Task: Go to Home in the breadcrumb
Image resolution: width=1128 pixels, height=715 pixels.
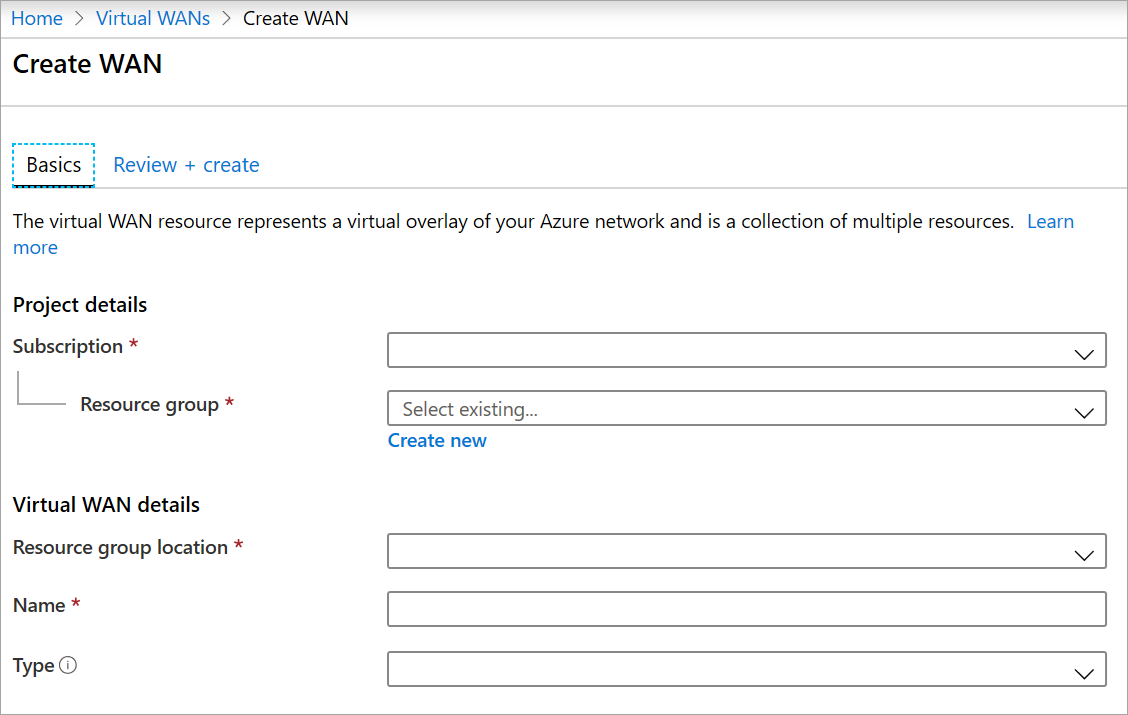Action: pyautogui.click(x=36, y=18)
